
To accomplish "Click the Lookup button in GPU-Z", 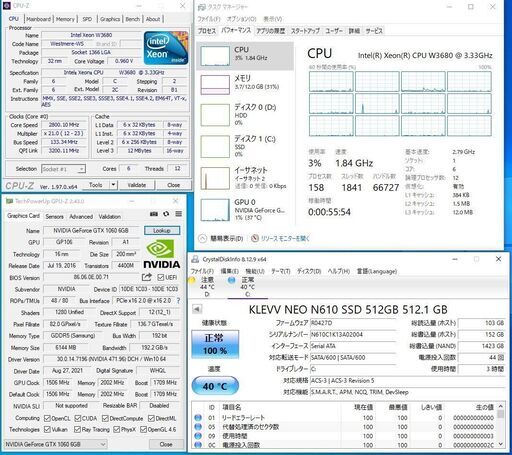I will (162, 230).
